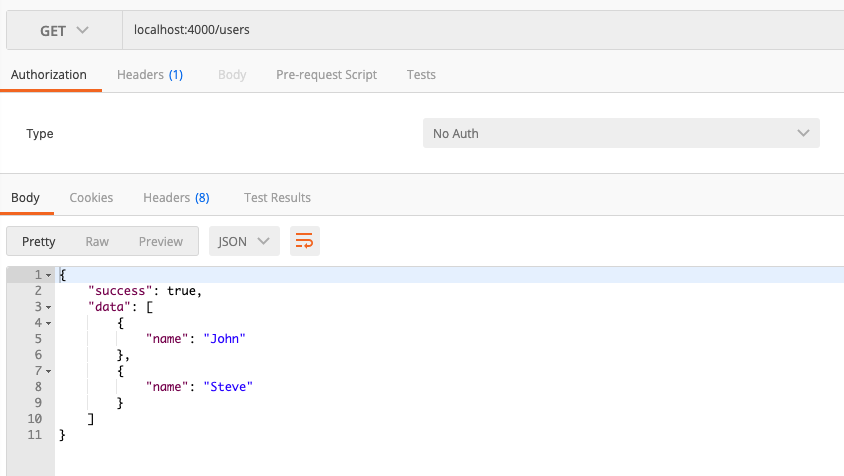Collapse the data array on line 3
844x476 pixels.
pyautogui.click(x=48, y=307)
